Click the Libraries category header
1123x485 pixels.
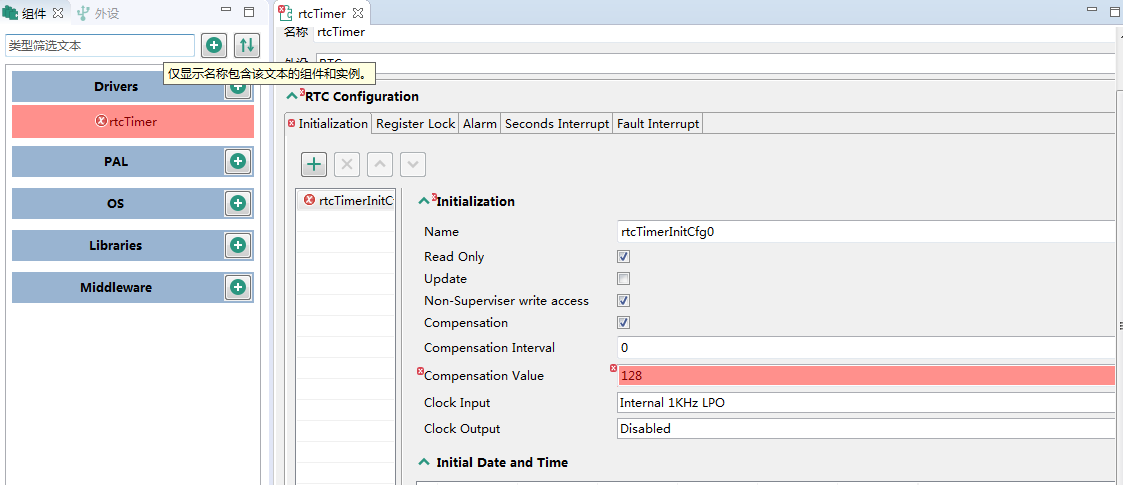116,245
